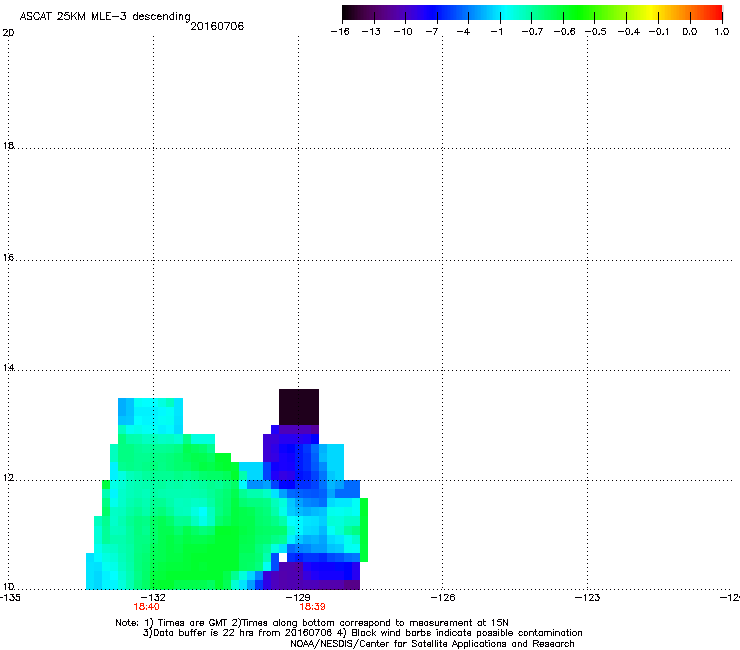
Task: Click latitude label 20
Action: 8,33
